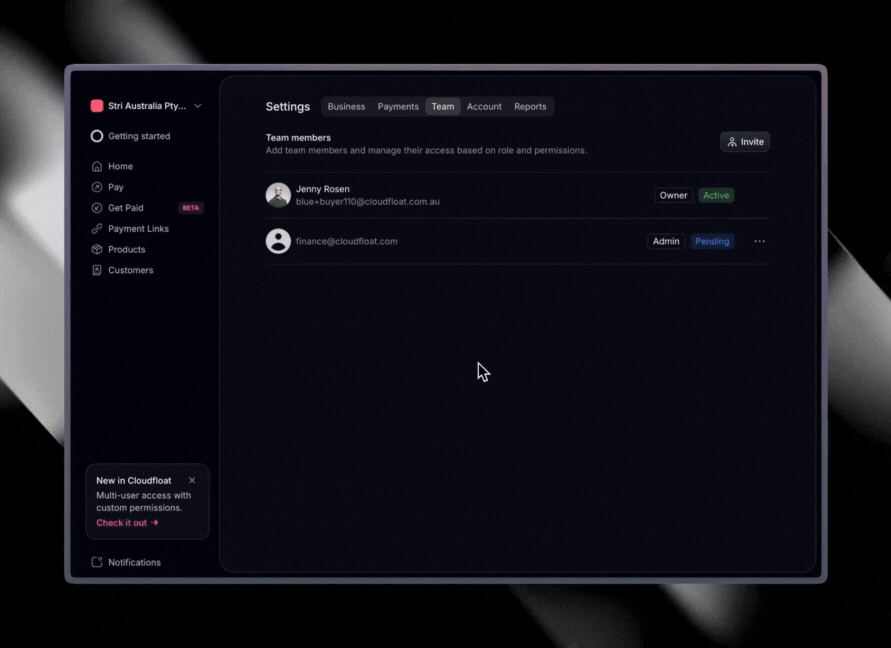This screenshot has width=891, height=648.
Task: Click Jenny Rosen's profile photo
Action: pyautogui.click(x=278, y=195)
